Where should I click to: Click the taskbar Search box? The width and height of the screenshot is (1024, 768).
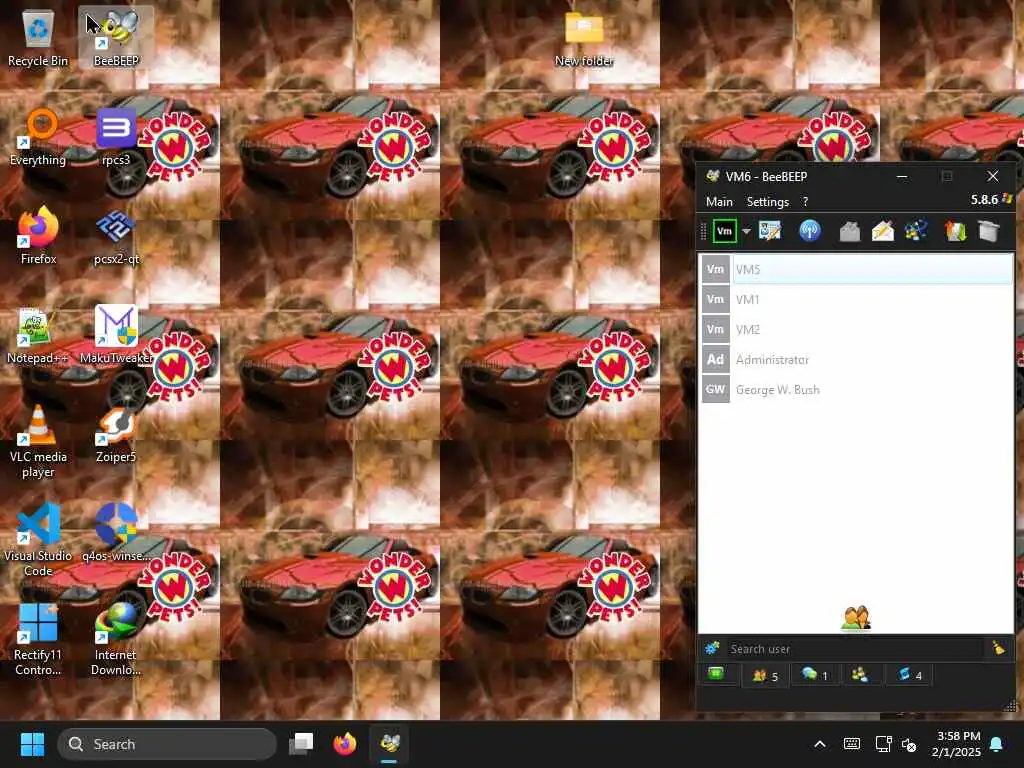[167, 744]
